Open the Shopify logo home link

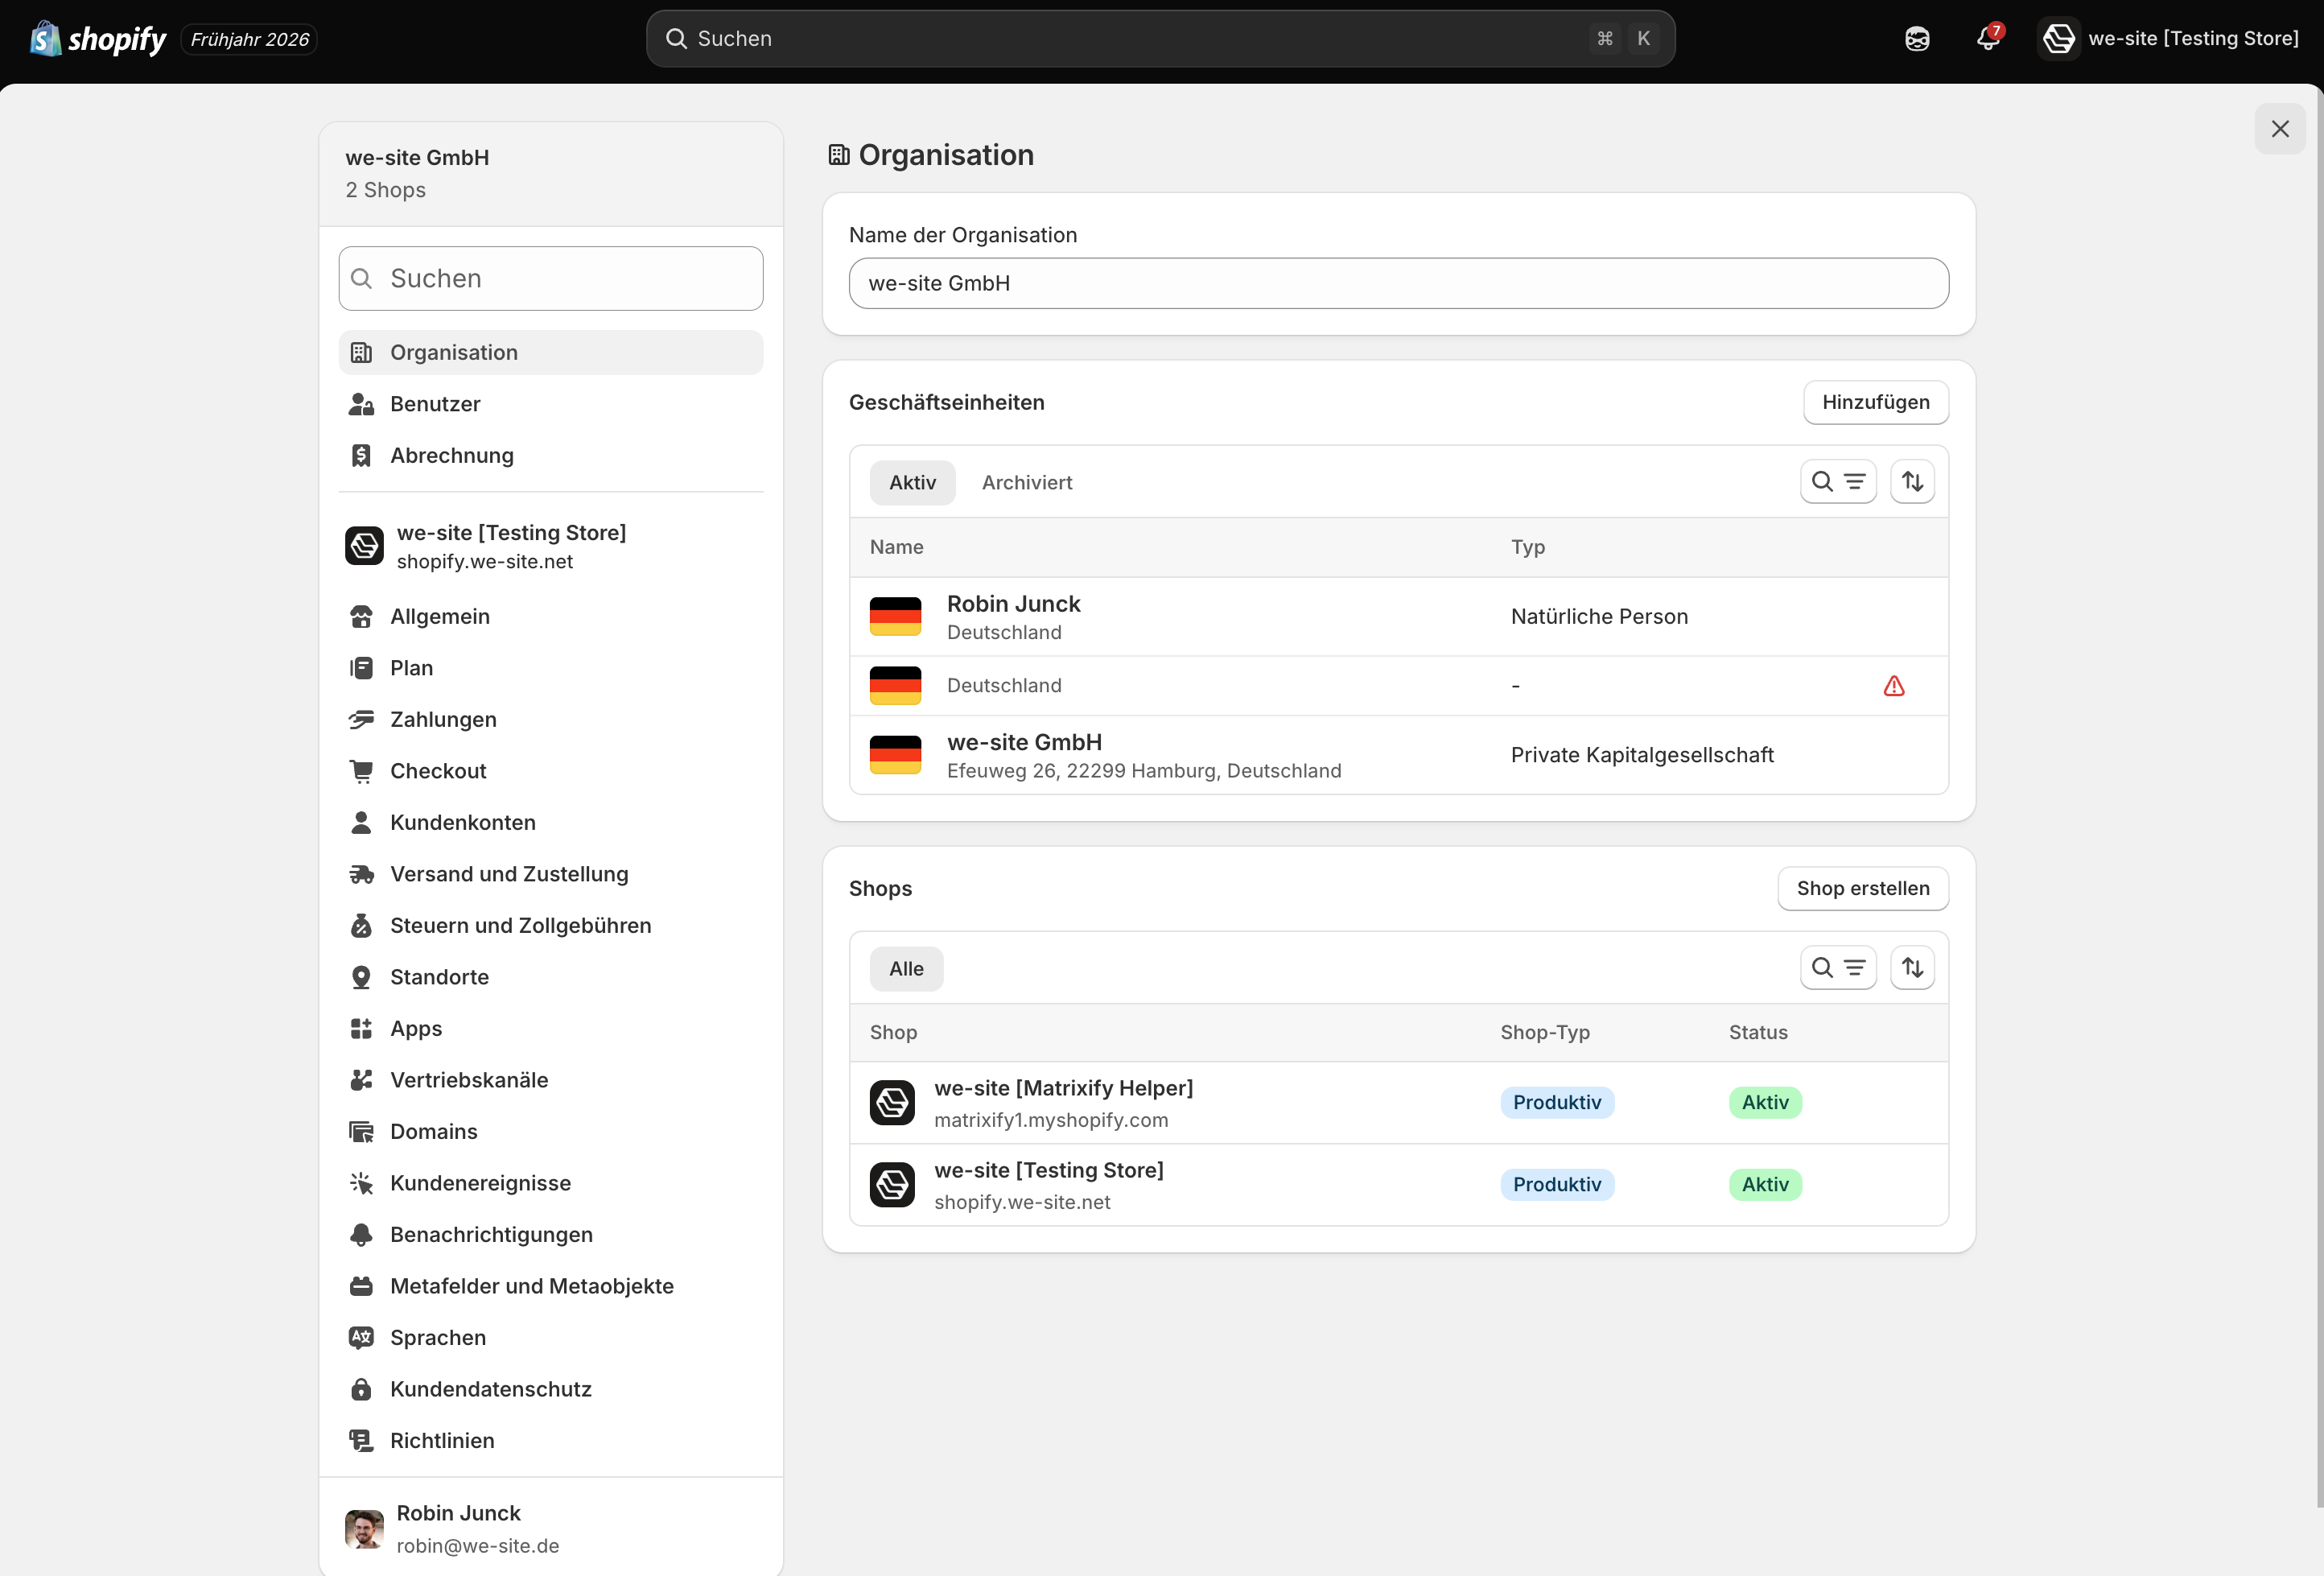coord(98,39)
